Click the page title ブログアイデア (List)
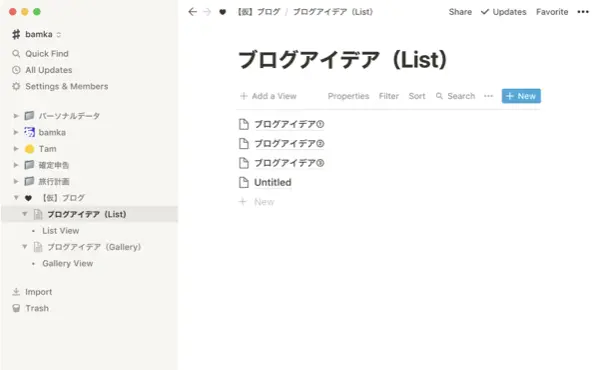Viewport: 600px width, 370px height. (x=342, y=60)
